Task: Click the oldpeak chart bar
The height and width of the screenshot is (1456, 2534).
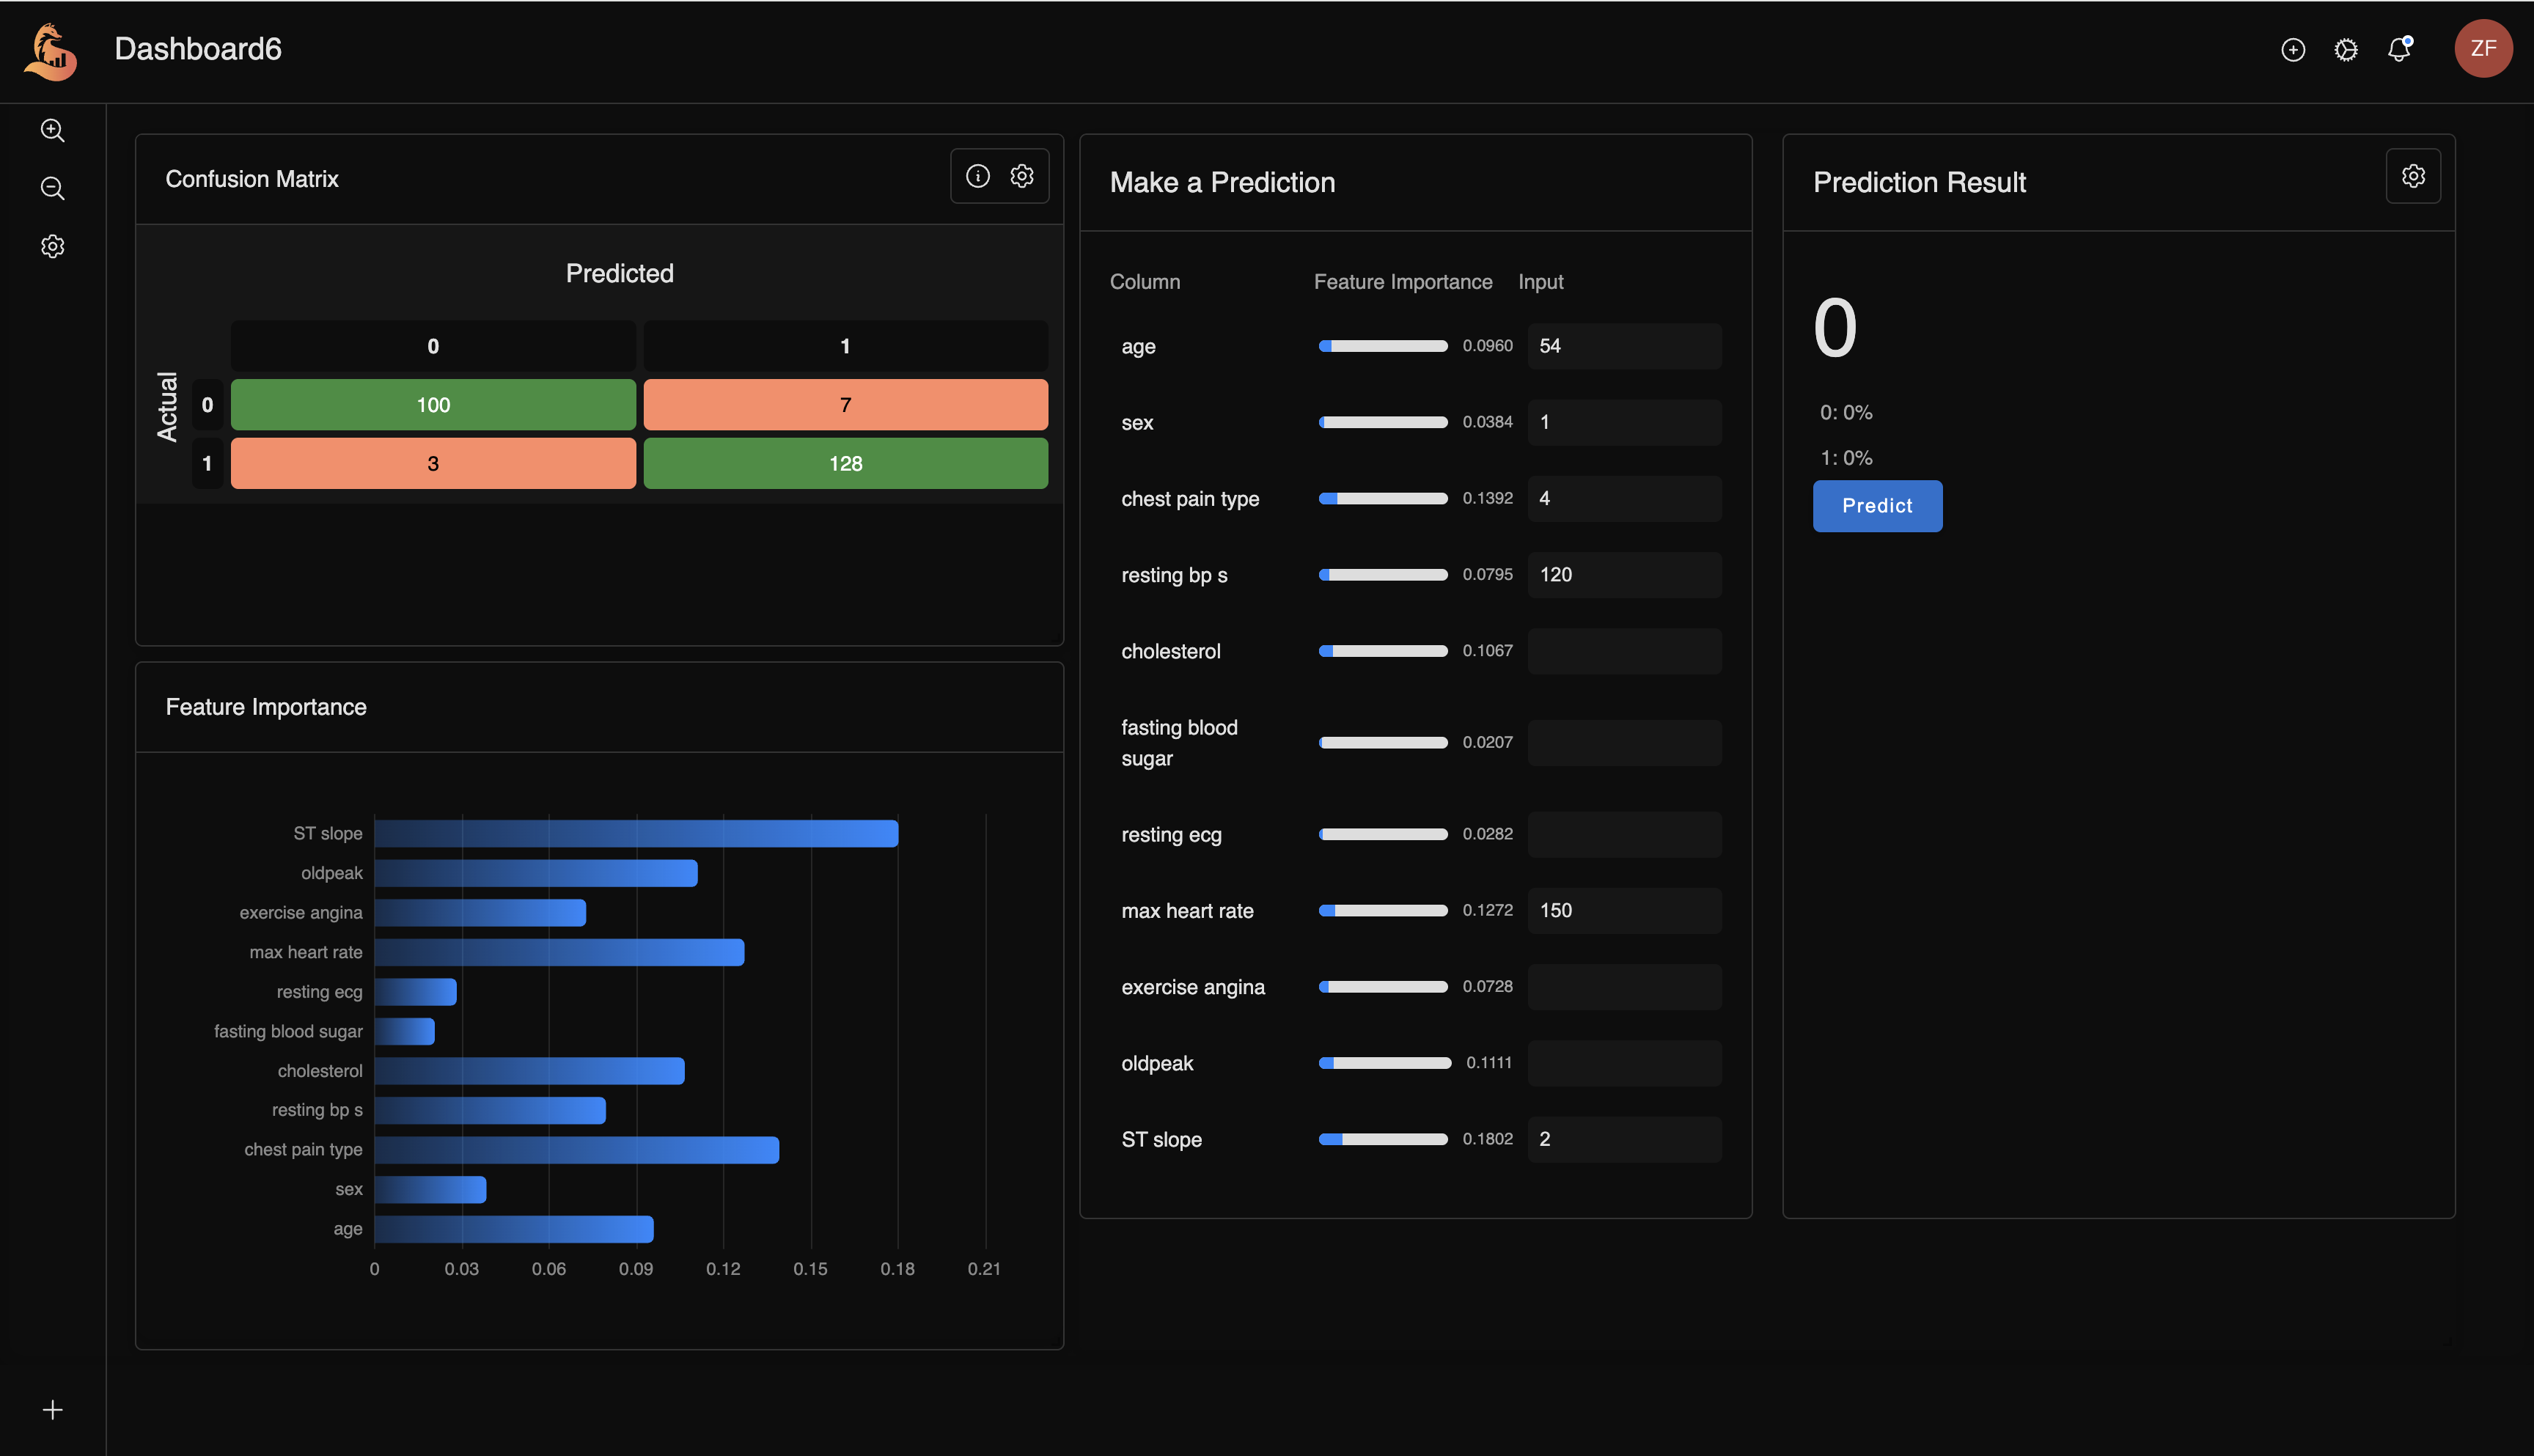Action: (535, 873)
